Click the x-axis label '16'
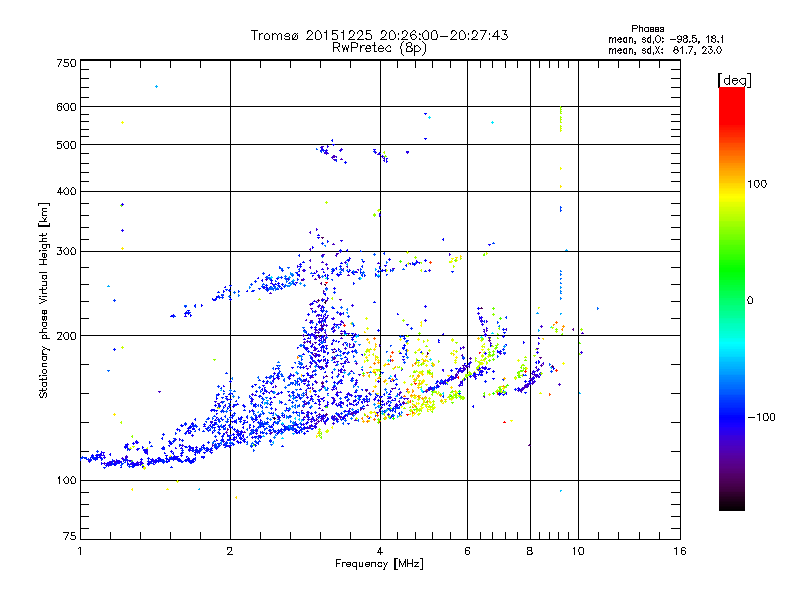800x600 pixels. [x=680, y=551]
